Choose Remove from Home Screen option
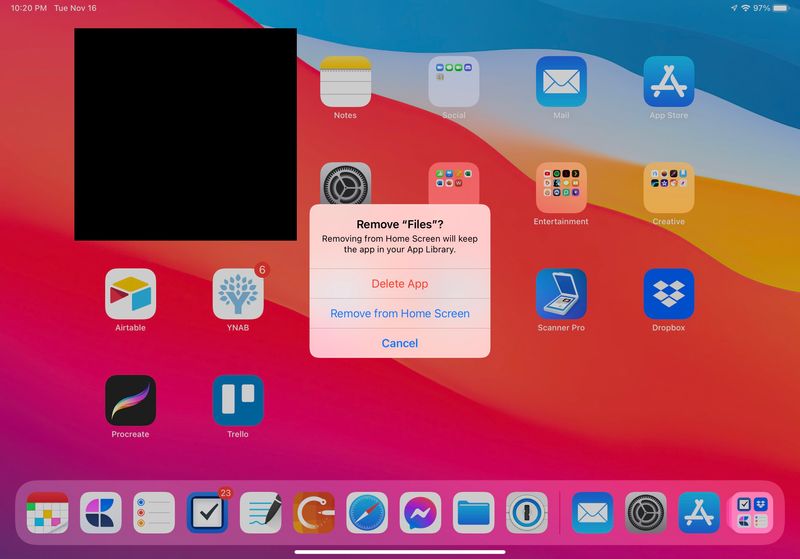The image size is (800, 559). click(399, 313)
